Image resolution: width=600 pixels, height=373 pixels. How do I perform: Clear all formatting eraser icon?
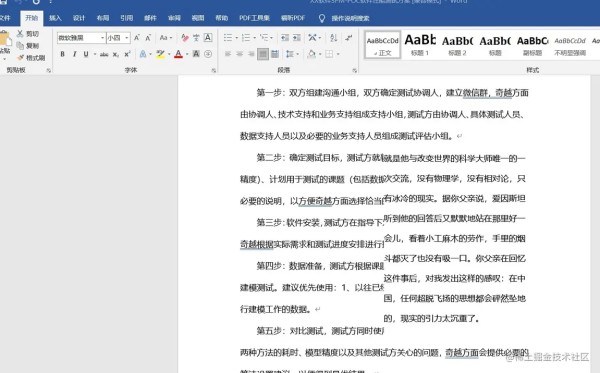185,37
